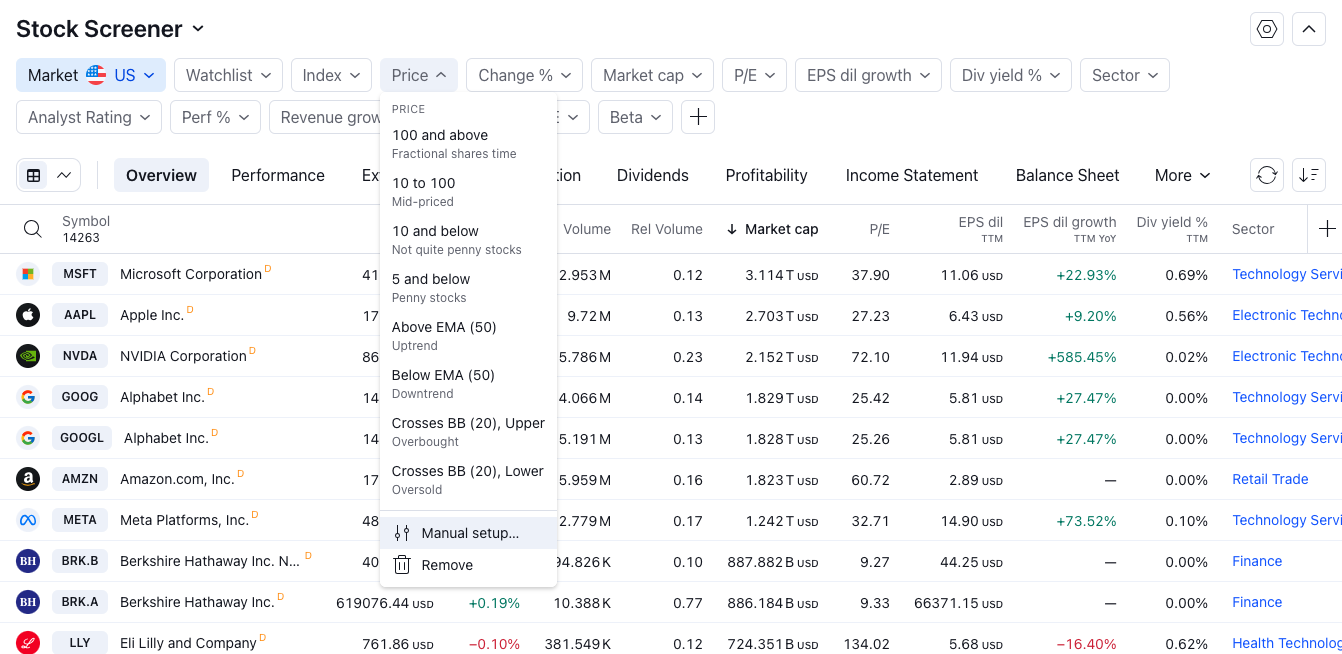Select '5 and below' penny stocks
Image resolution: width=1342 pixels, height=654 pixels.
468,288
